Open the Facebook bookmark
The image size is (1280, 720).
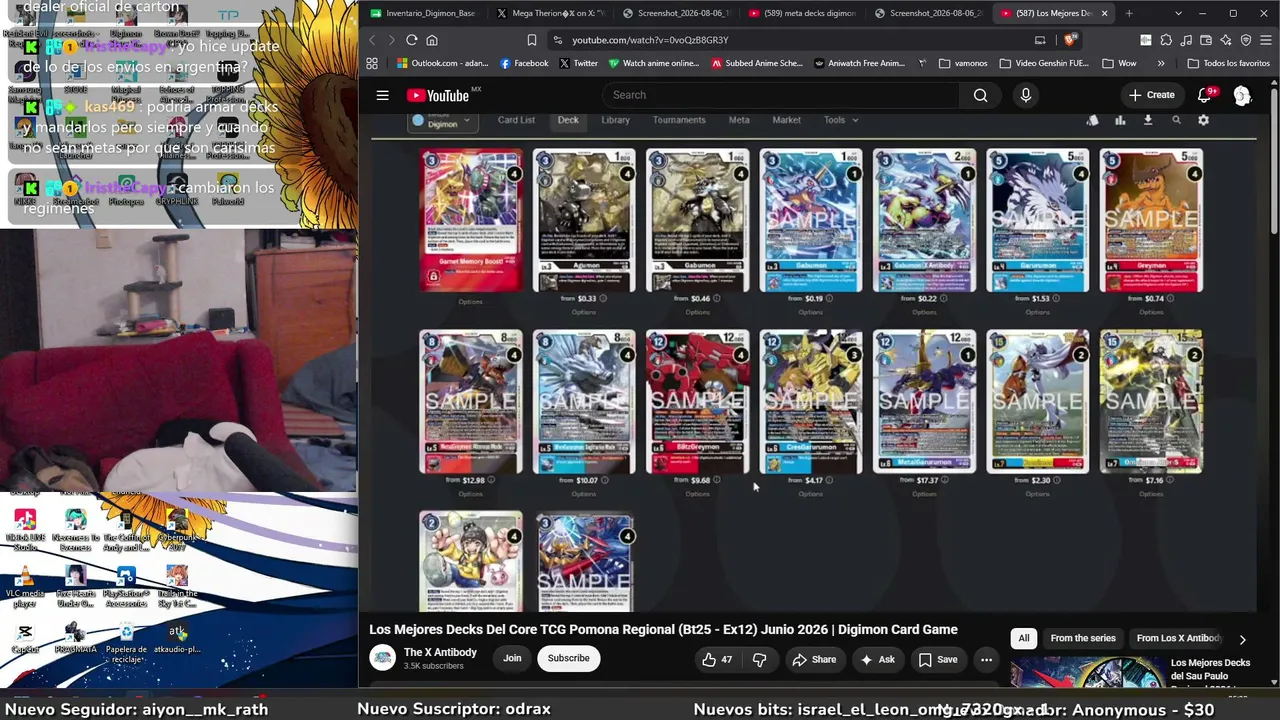pos(524,63)
